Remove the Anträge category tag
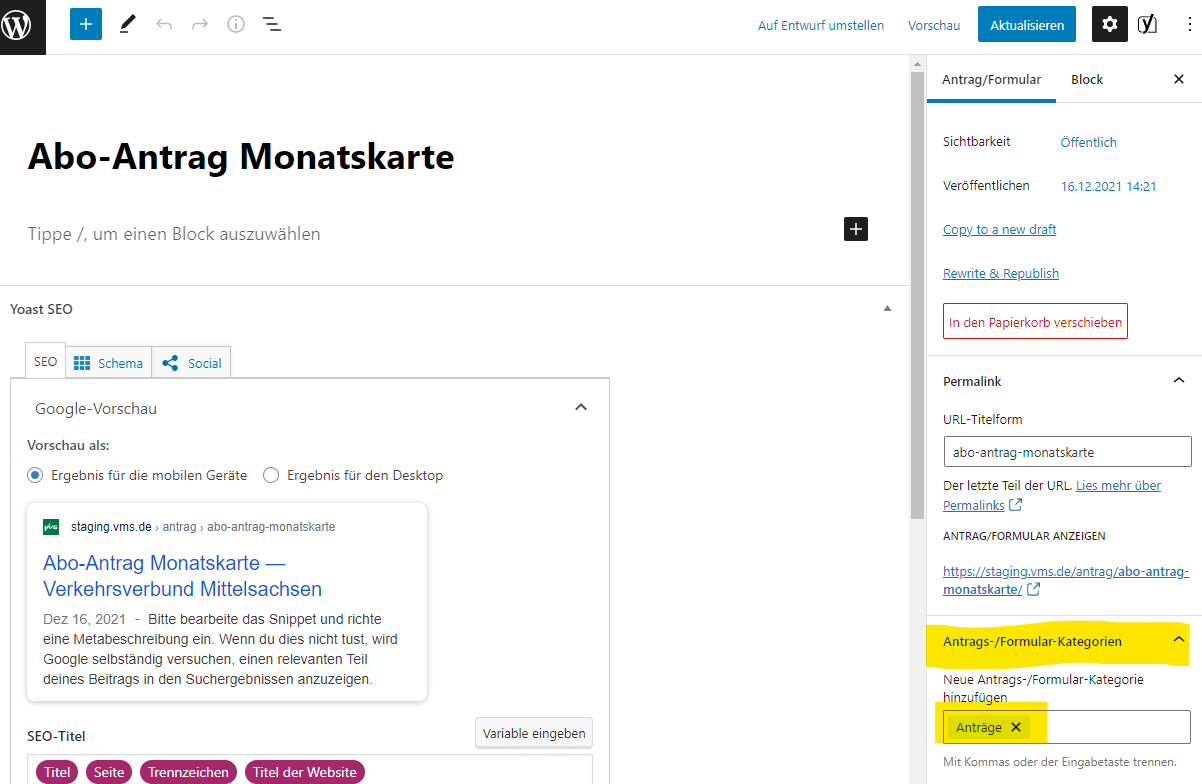 [1016, 727]
